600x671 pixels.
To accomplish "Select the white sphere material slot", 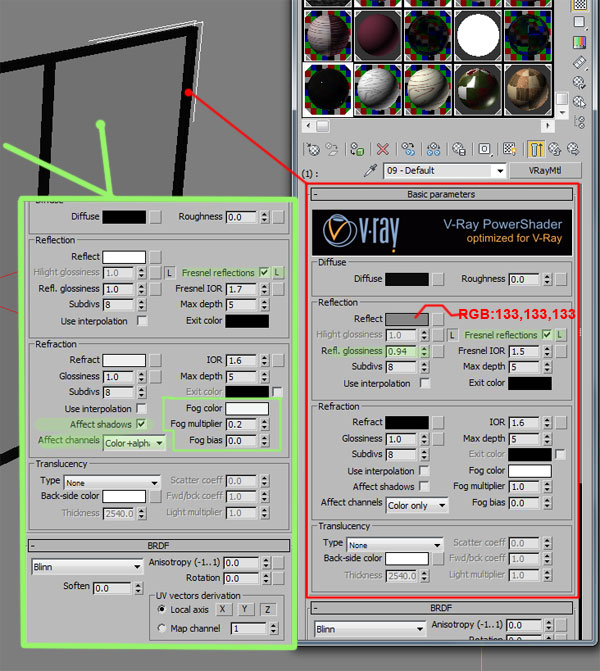I will click(x=478, y=35).
